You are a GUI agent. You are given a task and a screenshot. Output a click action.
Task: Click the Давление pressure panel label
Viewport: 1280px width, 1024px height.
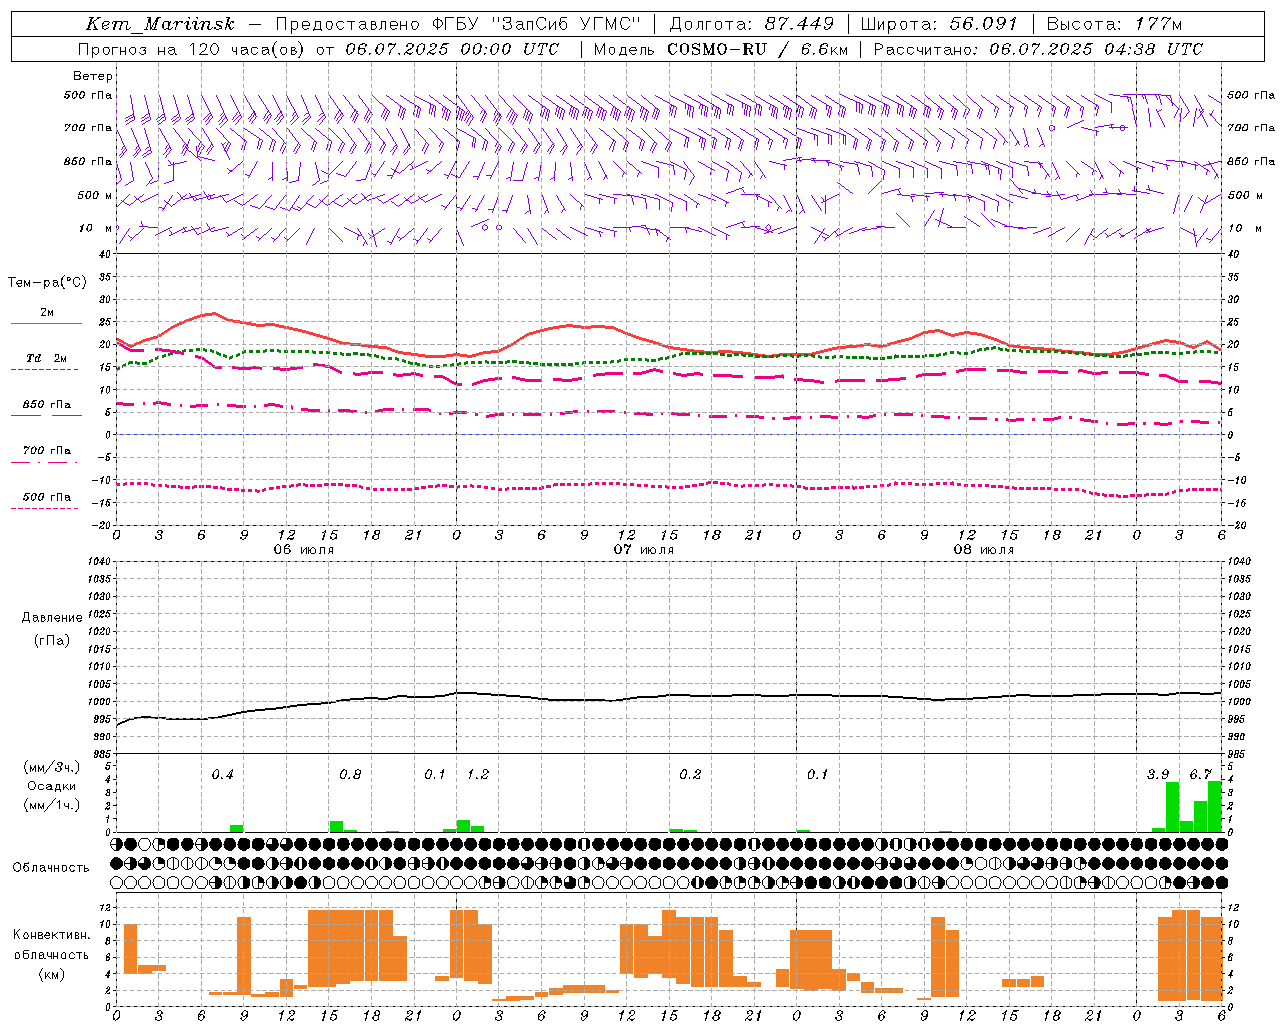click(52, 618)
